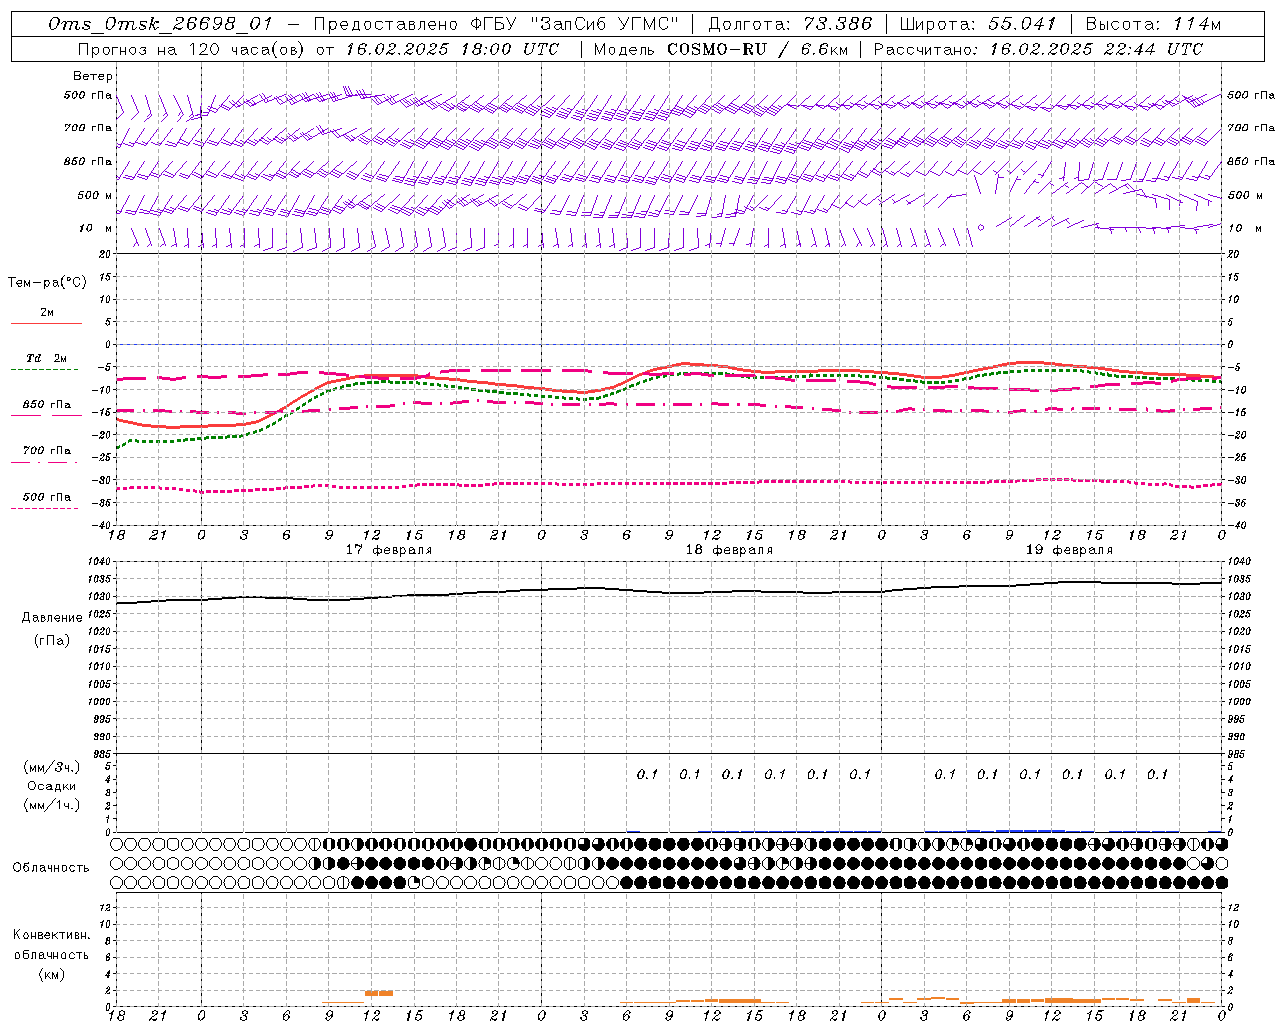Click the Долгота: 73.386 longitude value
The image size is (1280, 1024).
coord(790,24)
